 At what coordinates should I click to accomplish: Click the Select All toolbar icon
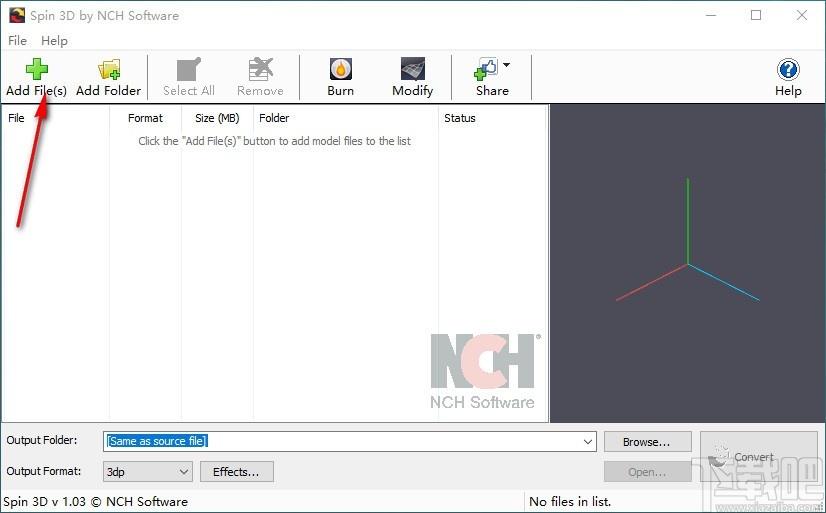(189, 69)
